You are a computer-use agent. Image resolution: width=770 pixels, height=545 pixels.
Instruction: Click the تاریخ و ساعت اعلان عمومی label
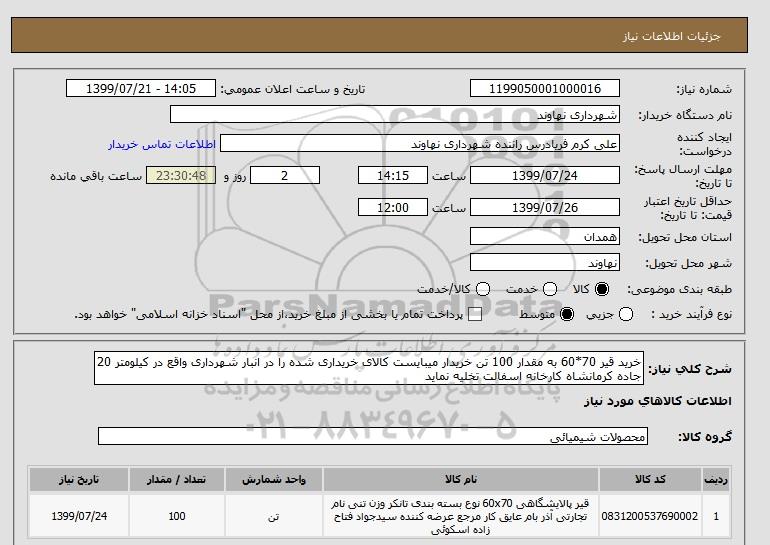click(x=293, y=89)
